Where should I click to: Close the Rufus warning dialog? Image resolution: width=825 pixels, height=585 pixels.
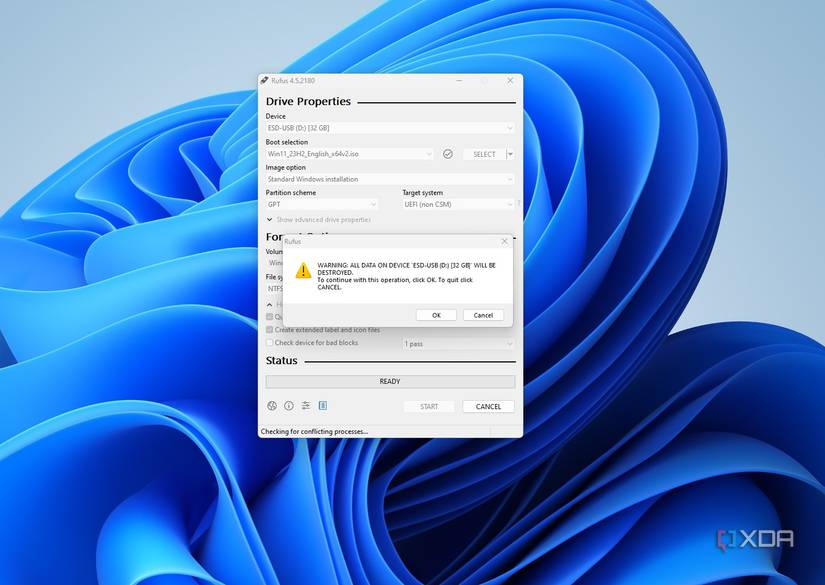[x=504, y=241]
